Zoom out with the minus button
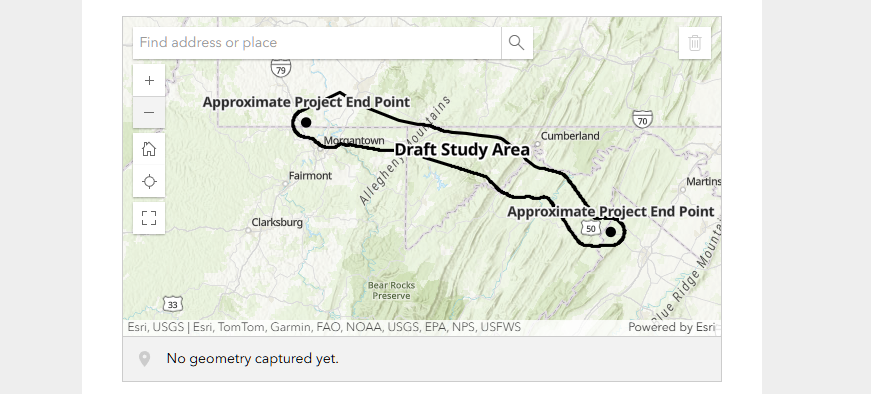871x394 pixels. (149, 112)
